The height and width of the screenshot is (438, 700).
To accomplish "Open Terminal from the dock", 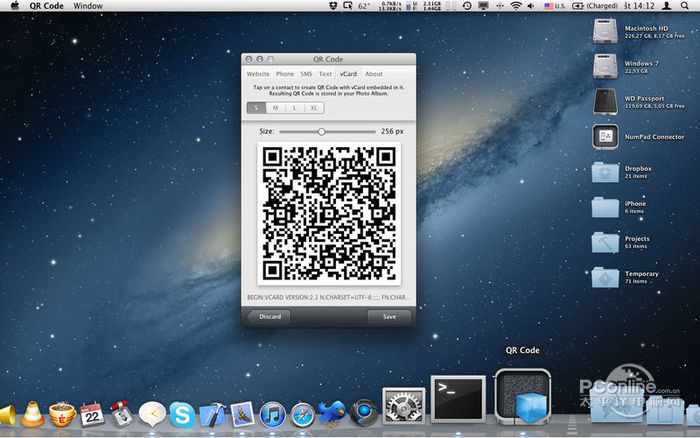I will click(x=458, y=399).
